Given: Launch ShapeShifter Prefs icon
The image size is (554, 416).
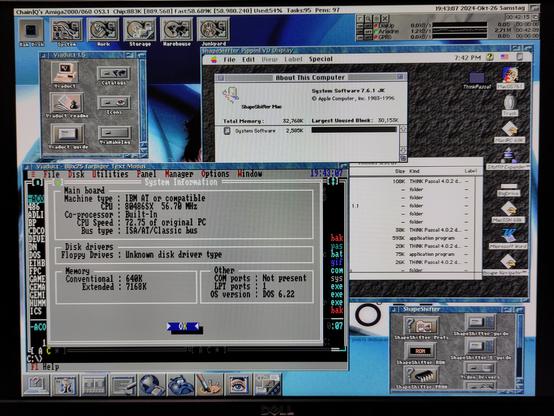Looking at the screenshot, I should [x=421, y=328].
